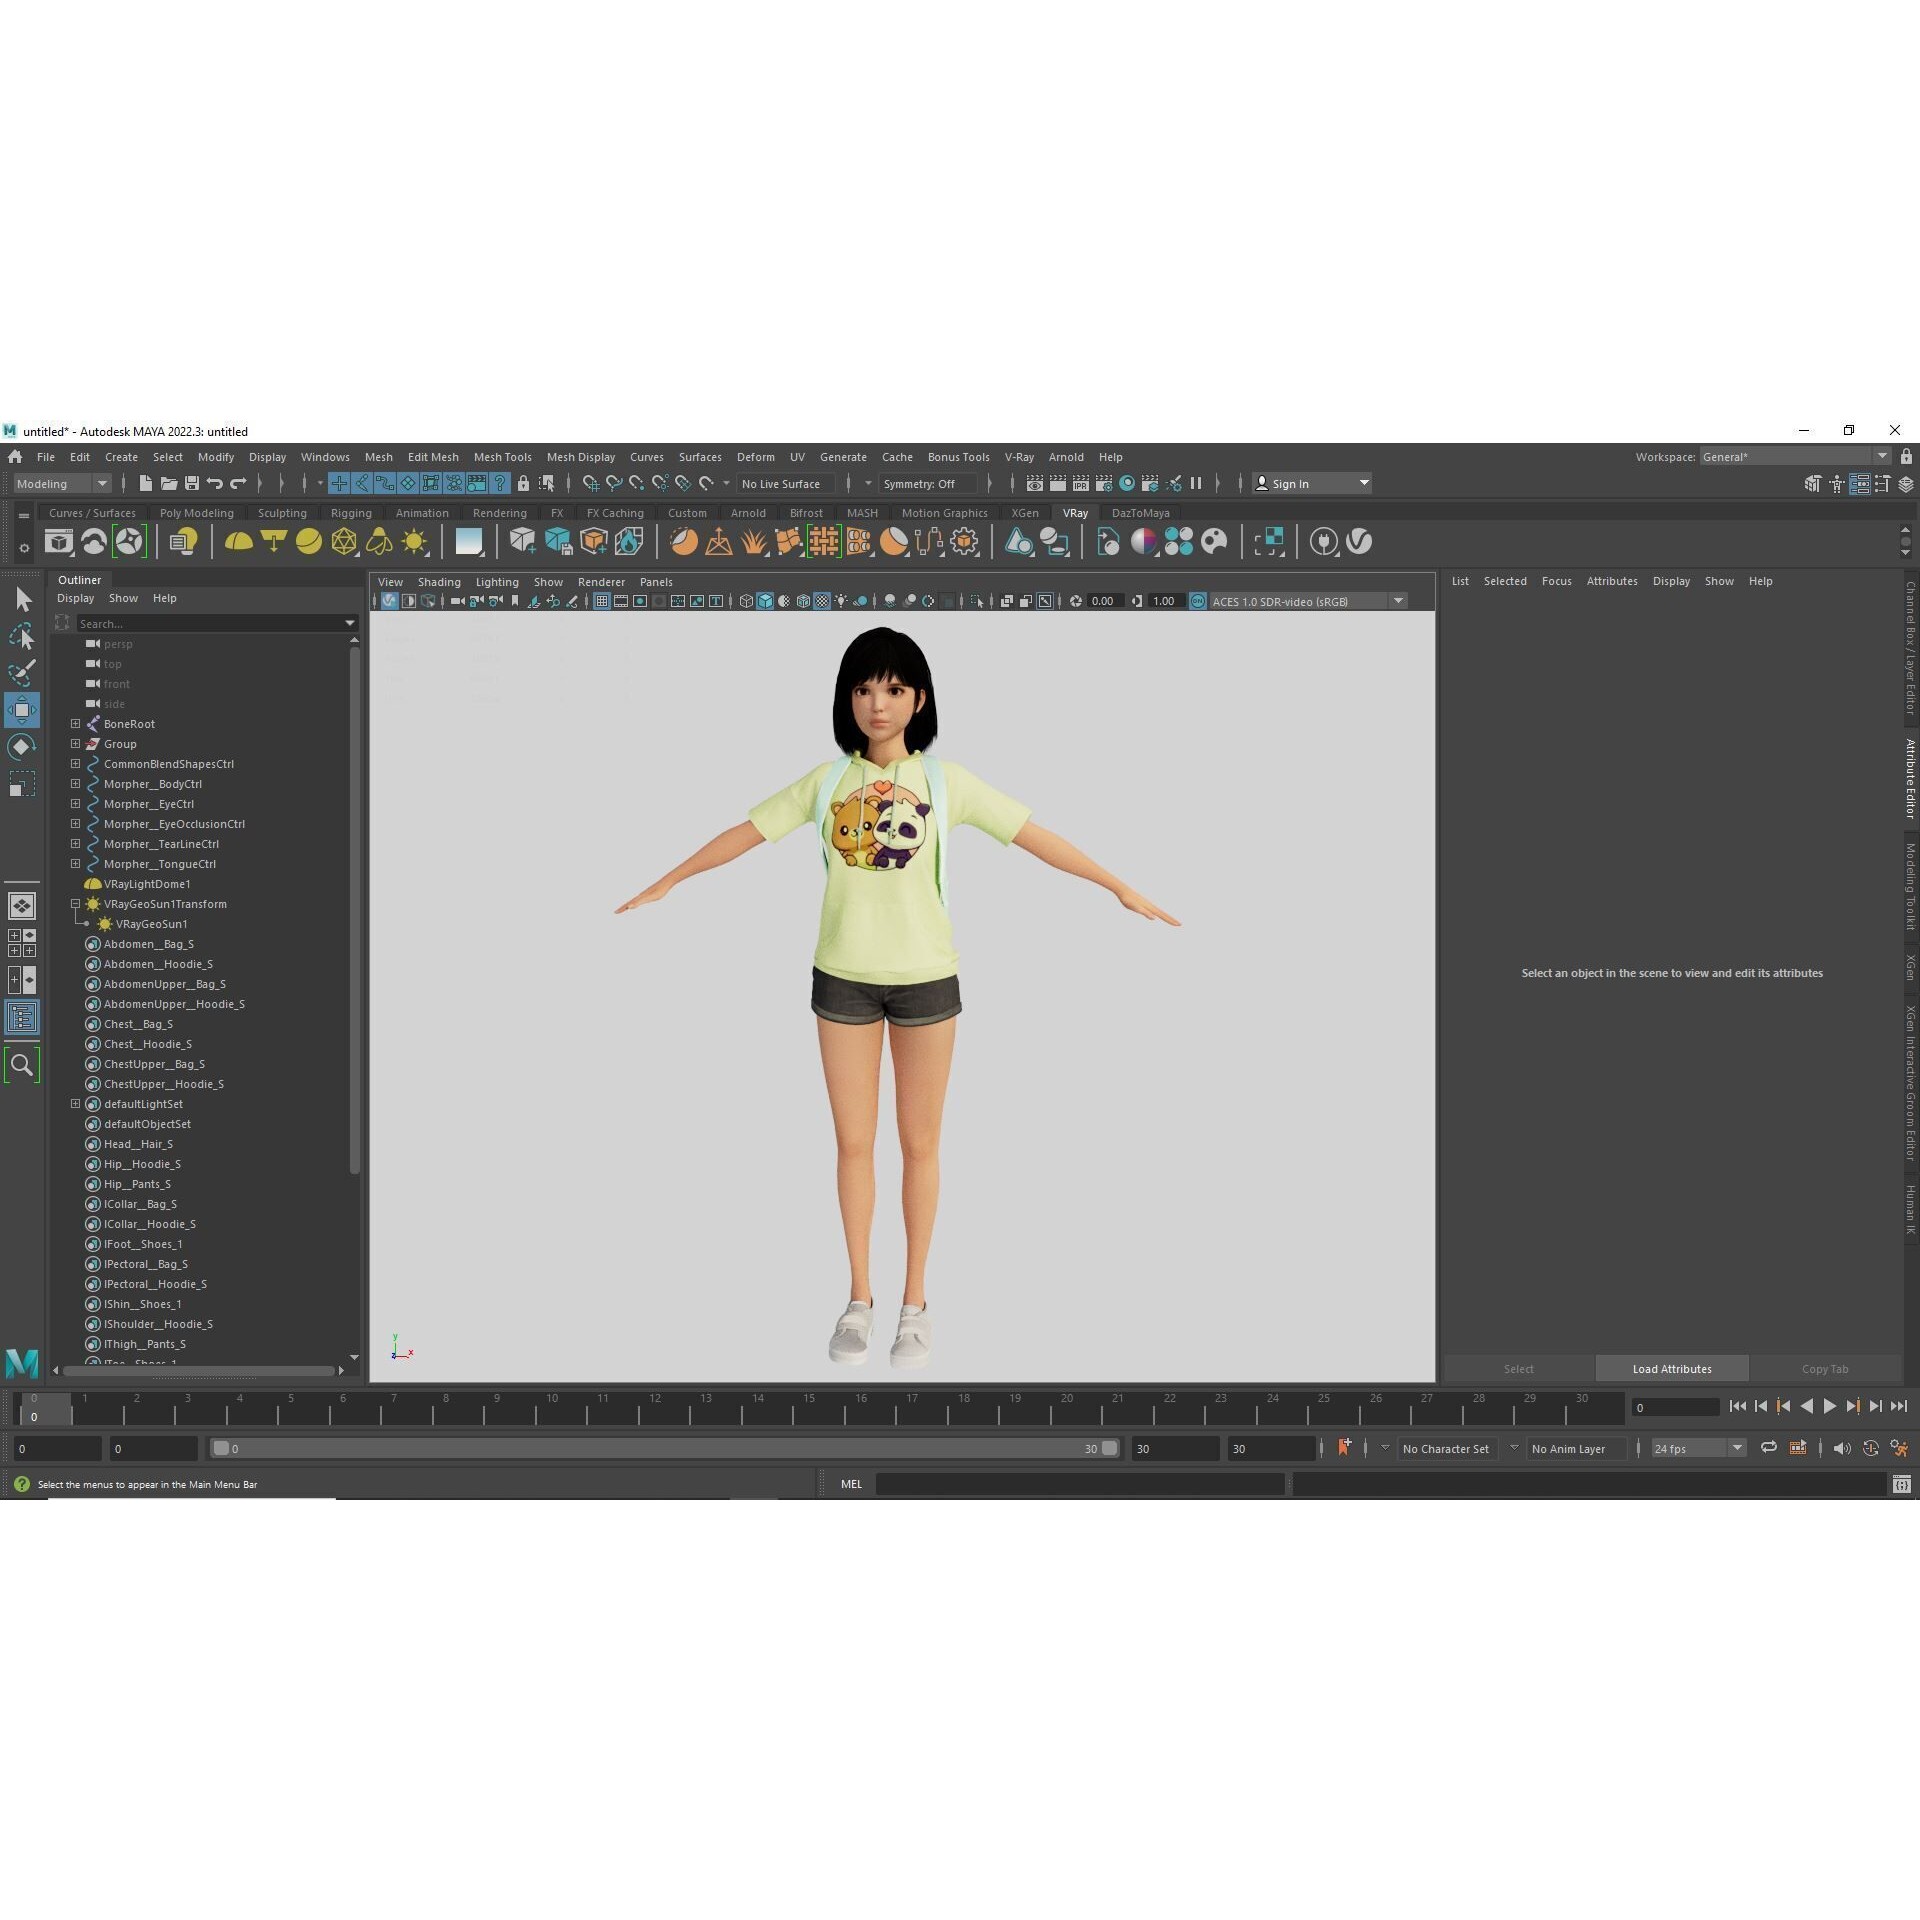Click the Load Attributes button
The width and height of the screenshot is (1920, 1920).
pyautogui.click(x=1672, y=1369)
